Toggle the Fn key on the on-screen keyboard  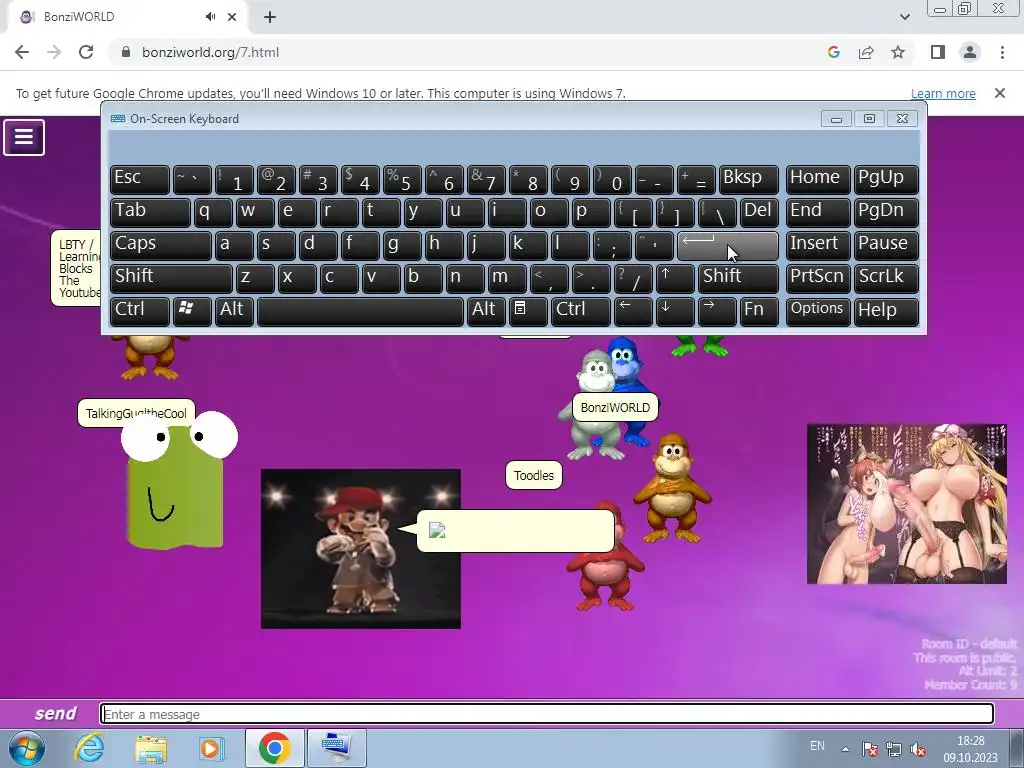[759, 311]
